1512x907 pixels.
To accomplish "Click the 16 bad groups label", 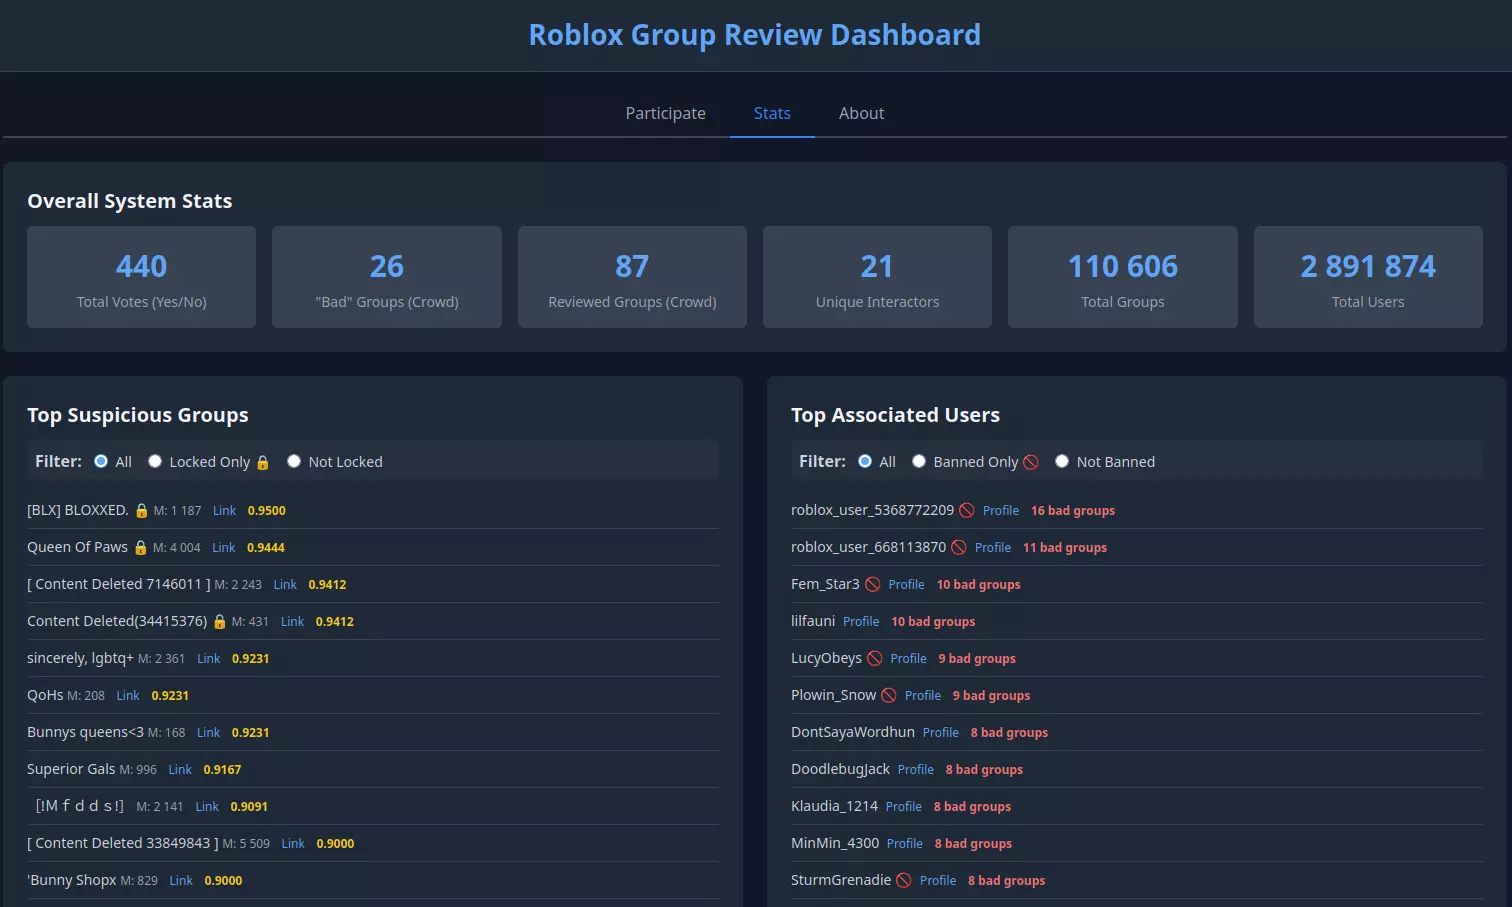I will (x=1073, y=511).
